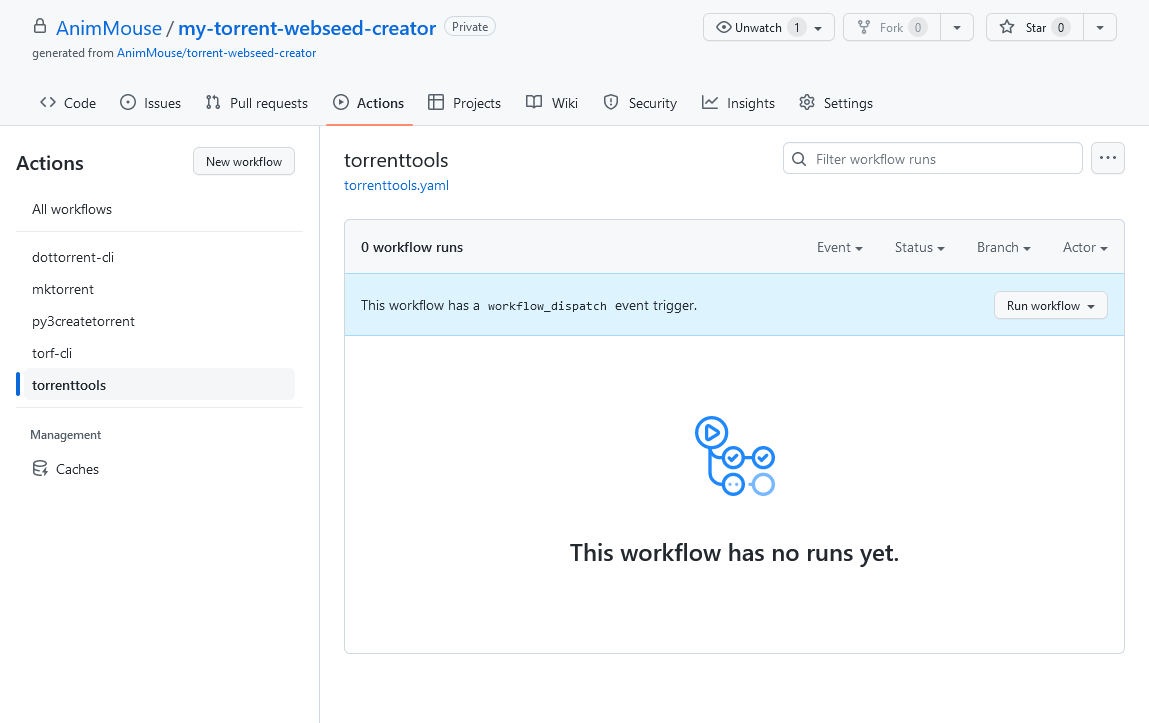Click the Wiki book icon
1149x723 pixels.
(x=534, y=103)
